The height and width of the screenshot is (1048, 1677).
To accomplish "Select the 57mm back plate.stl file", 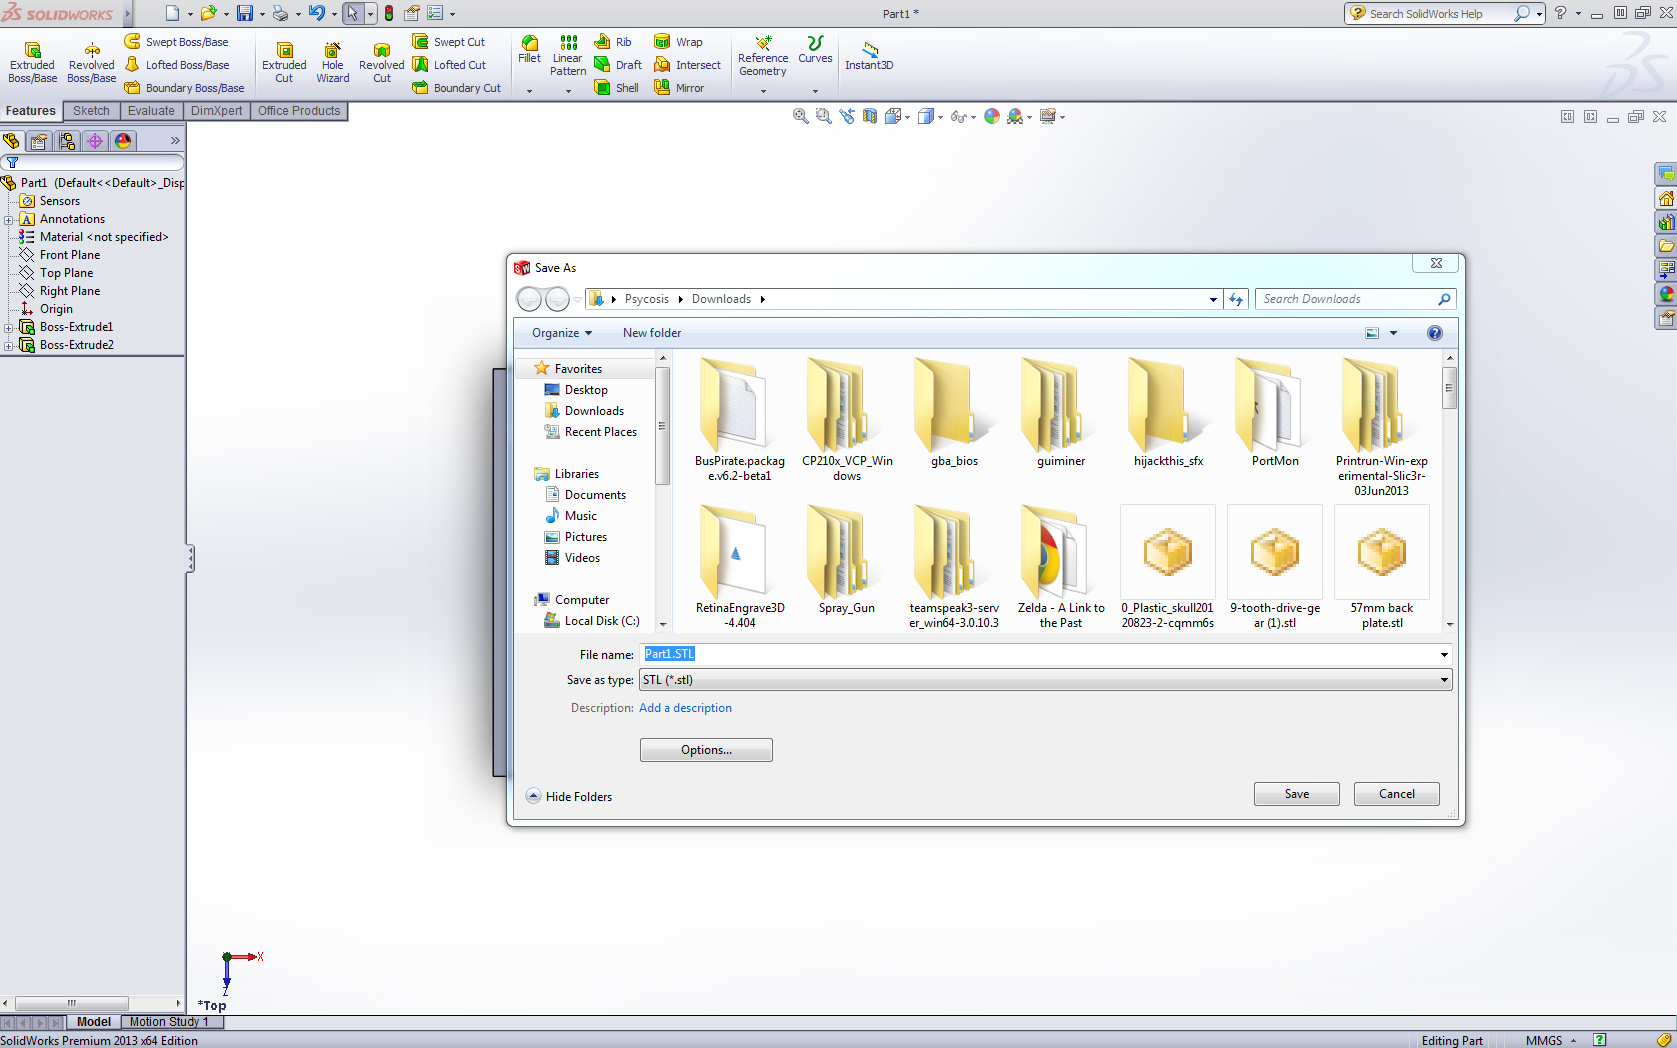I will (1382, 567).
